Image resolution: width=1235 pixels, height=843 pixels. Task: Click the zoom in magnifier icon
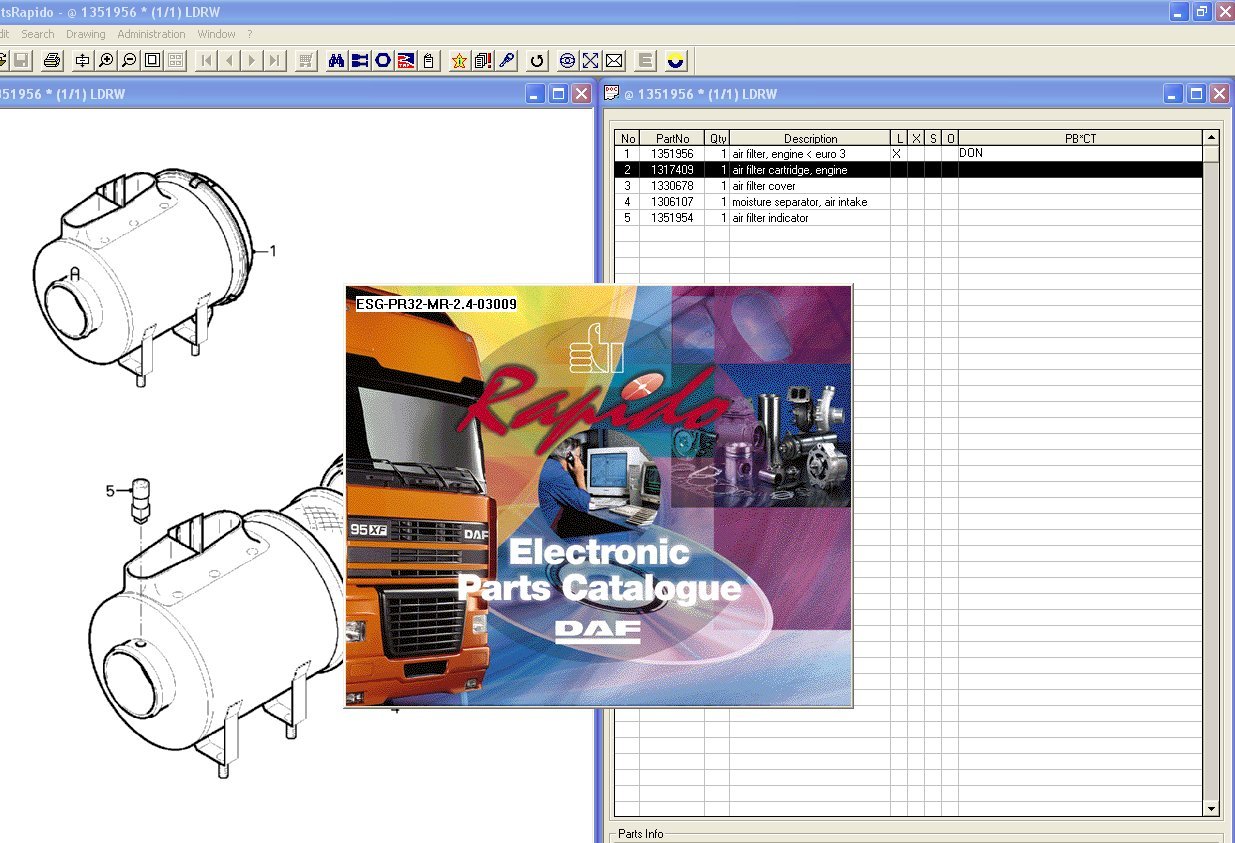(x=106, y=61)
